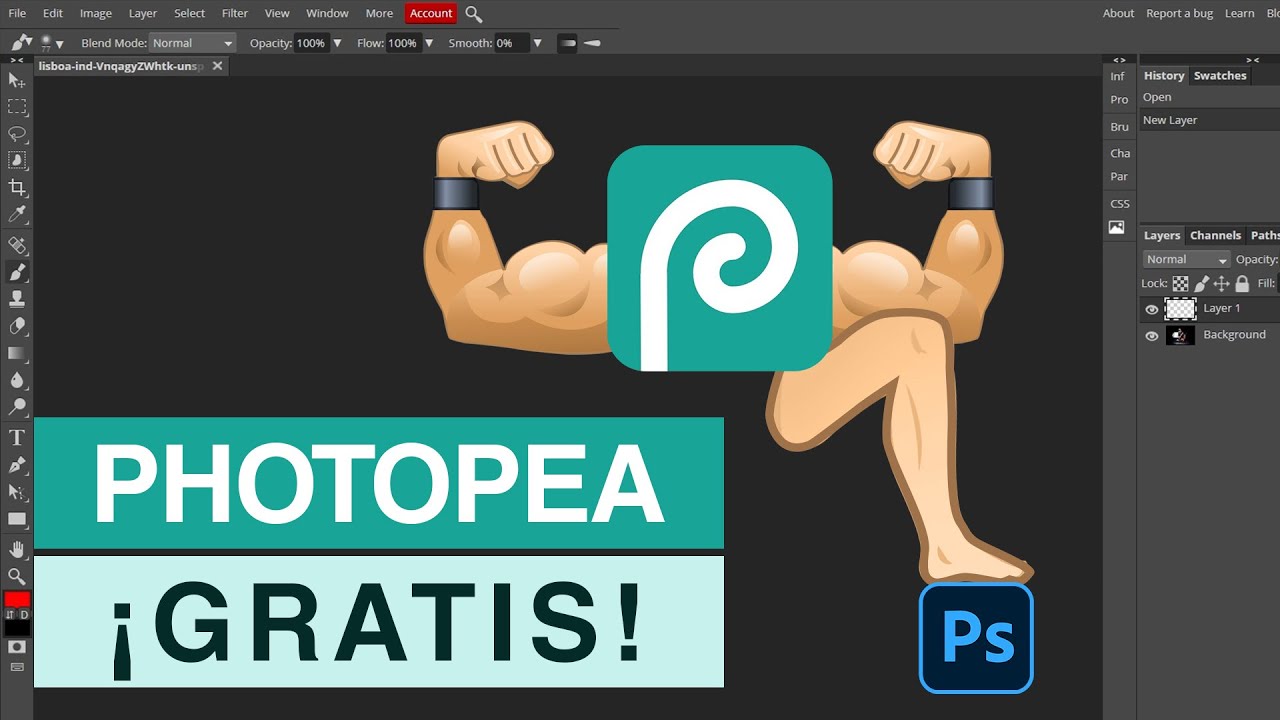
Task: Swap foreground and background colors
Action: pos(10,614)
